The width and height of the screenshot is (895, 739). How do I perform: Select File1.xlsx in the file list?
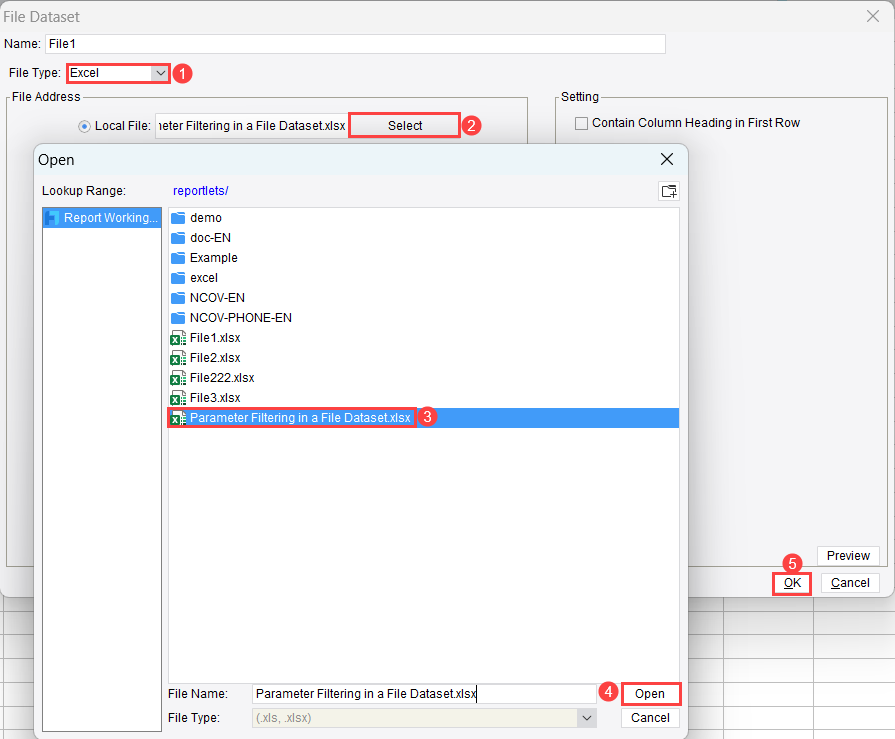coord(424,337)
